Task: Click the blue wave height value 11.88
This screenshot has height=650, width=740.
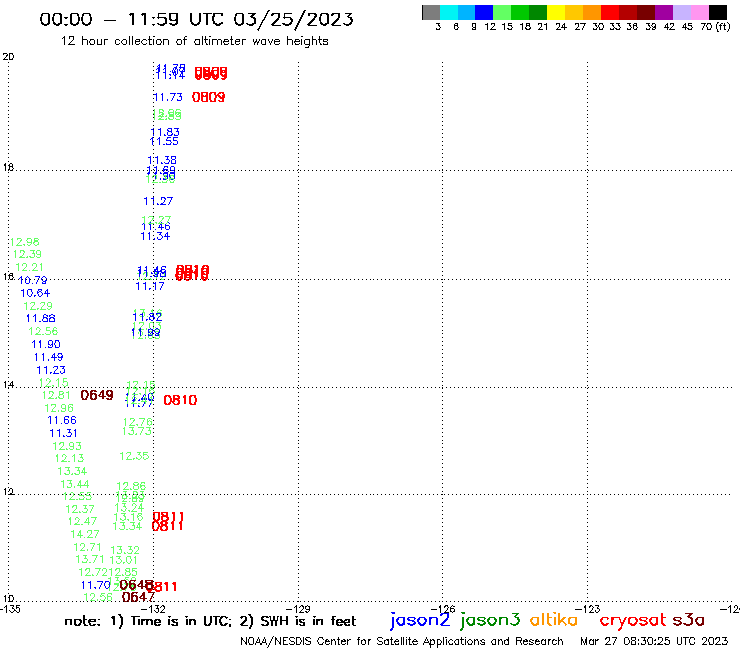Action: (x=40, y=319)
